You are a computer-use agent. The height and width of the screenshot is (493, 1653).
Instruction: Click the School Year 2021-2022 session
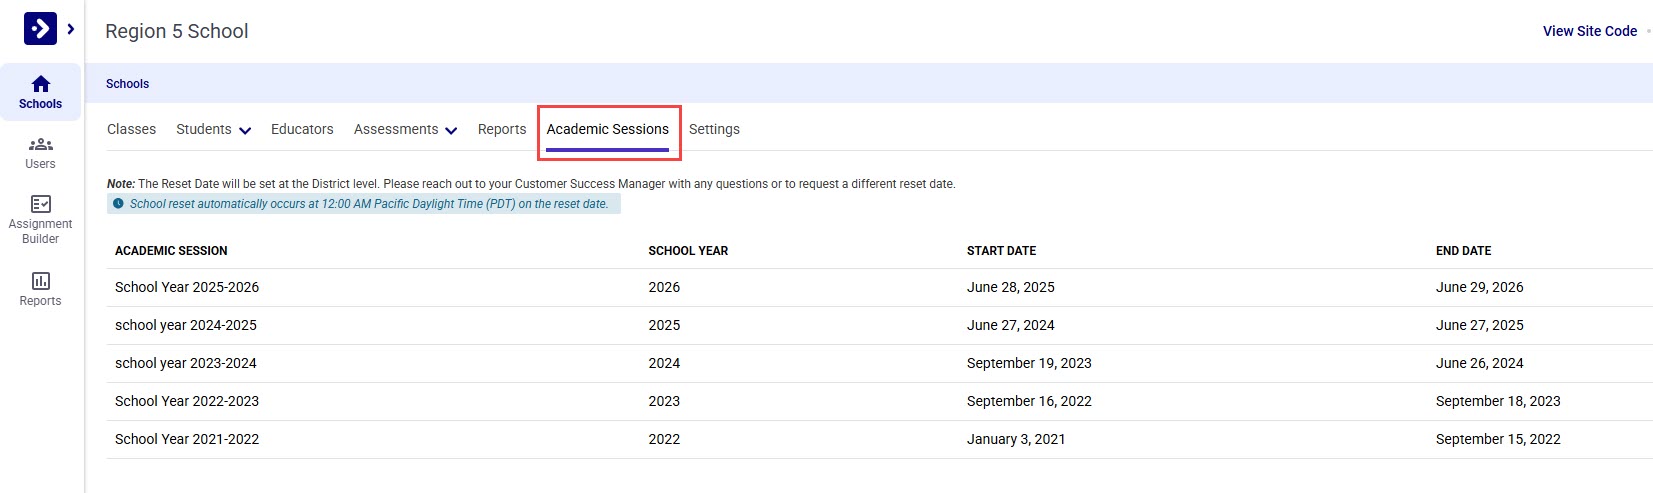(187, 439)
